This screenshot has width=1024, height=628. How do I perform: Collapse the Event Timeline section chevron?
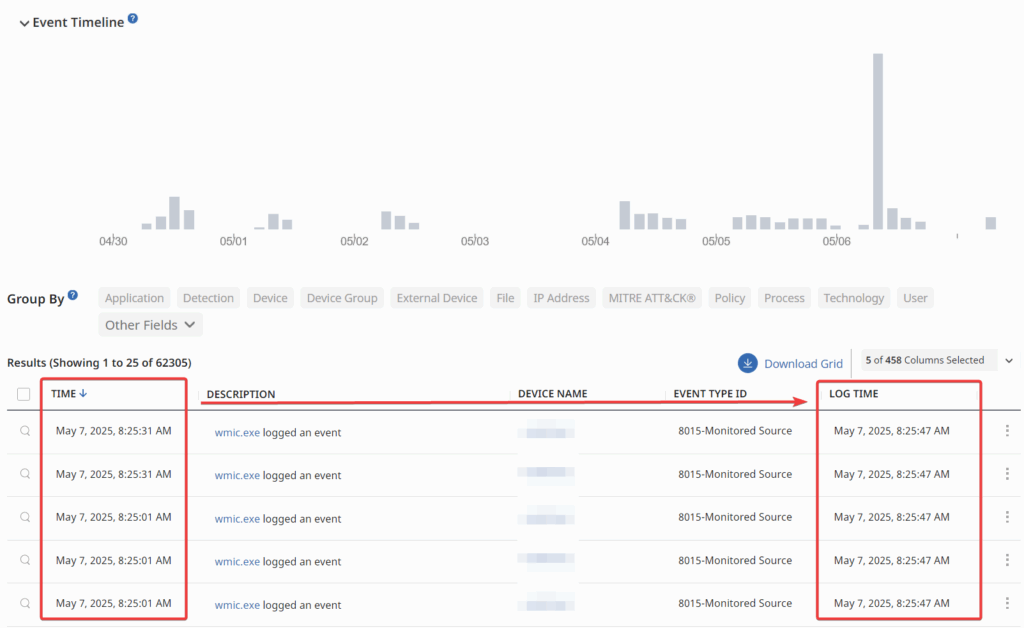pyautogui.click(x=24, y=24)
